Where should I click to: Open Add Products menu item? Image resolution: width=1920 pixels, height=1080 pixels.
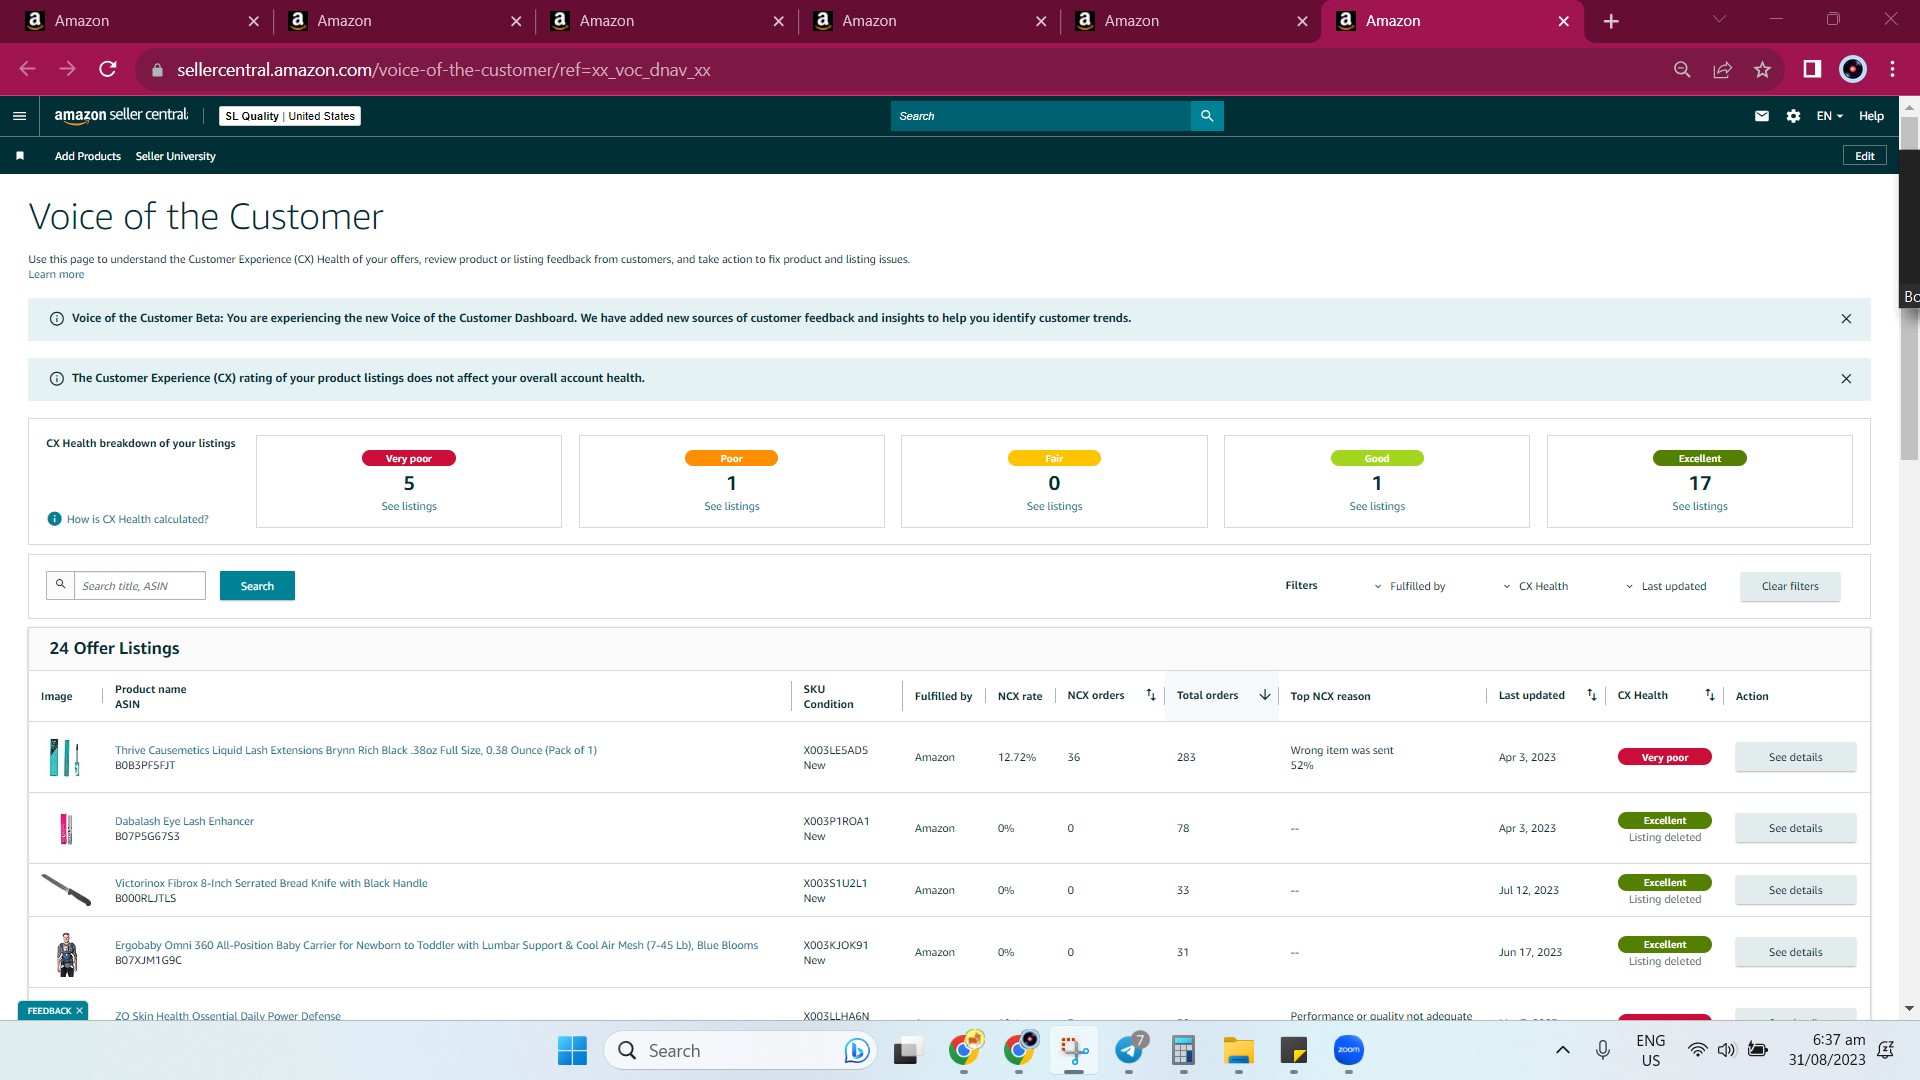[x=88, y=156]
